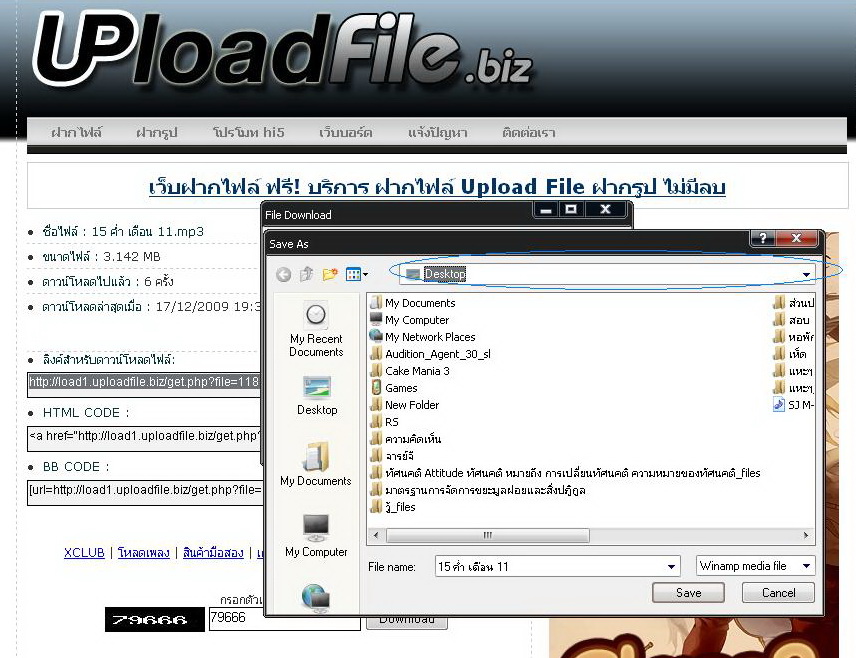Select the Cake Mania 3 folder
Viewport: 856px width, 658px height.
point(409,371)
